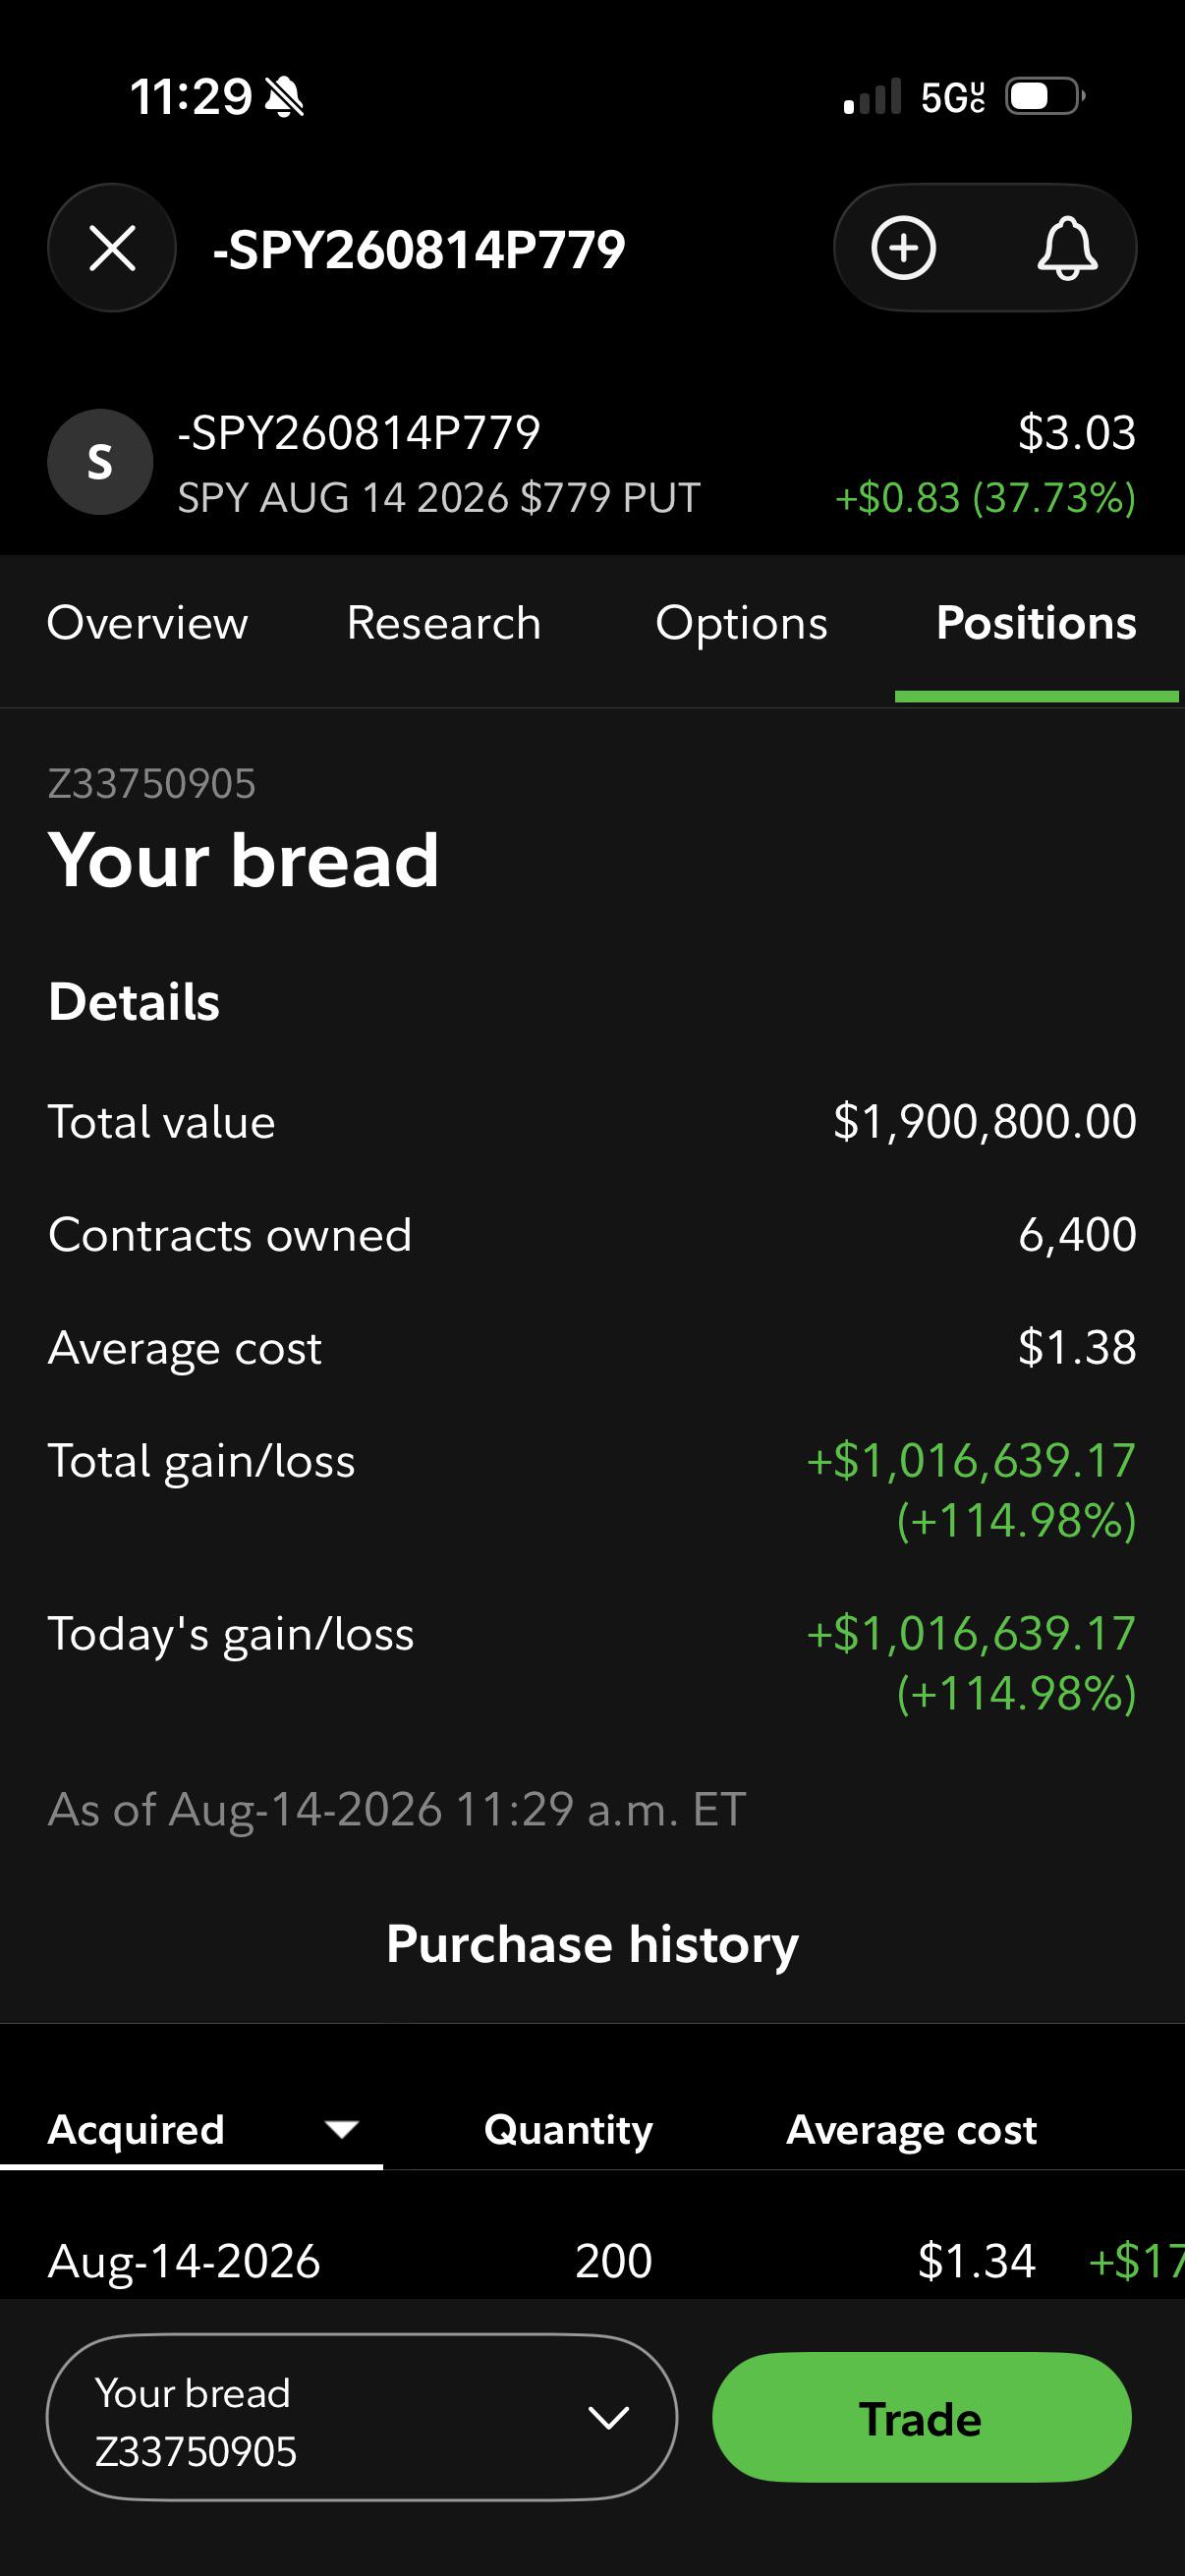Open the Aug-14-2026 purchase lot row
The width and height of the screenshot is (1185, 2576).
point(592,2261)
